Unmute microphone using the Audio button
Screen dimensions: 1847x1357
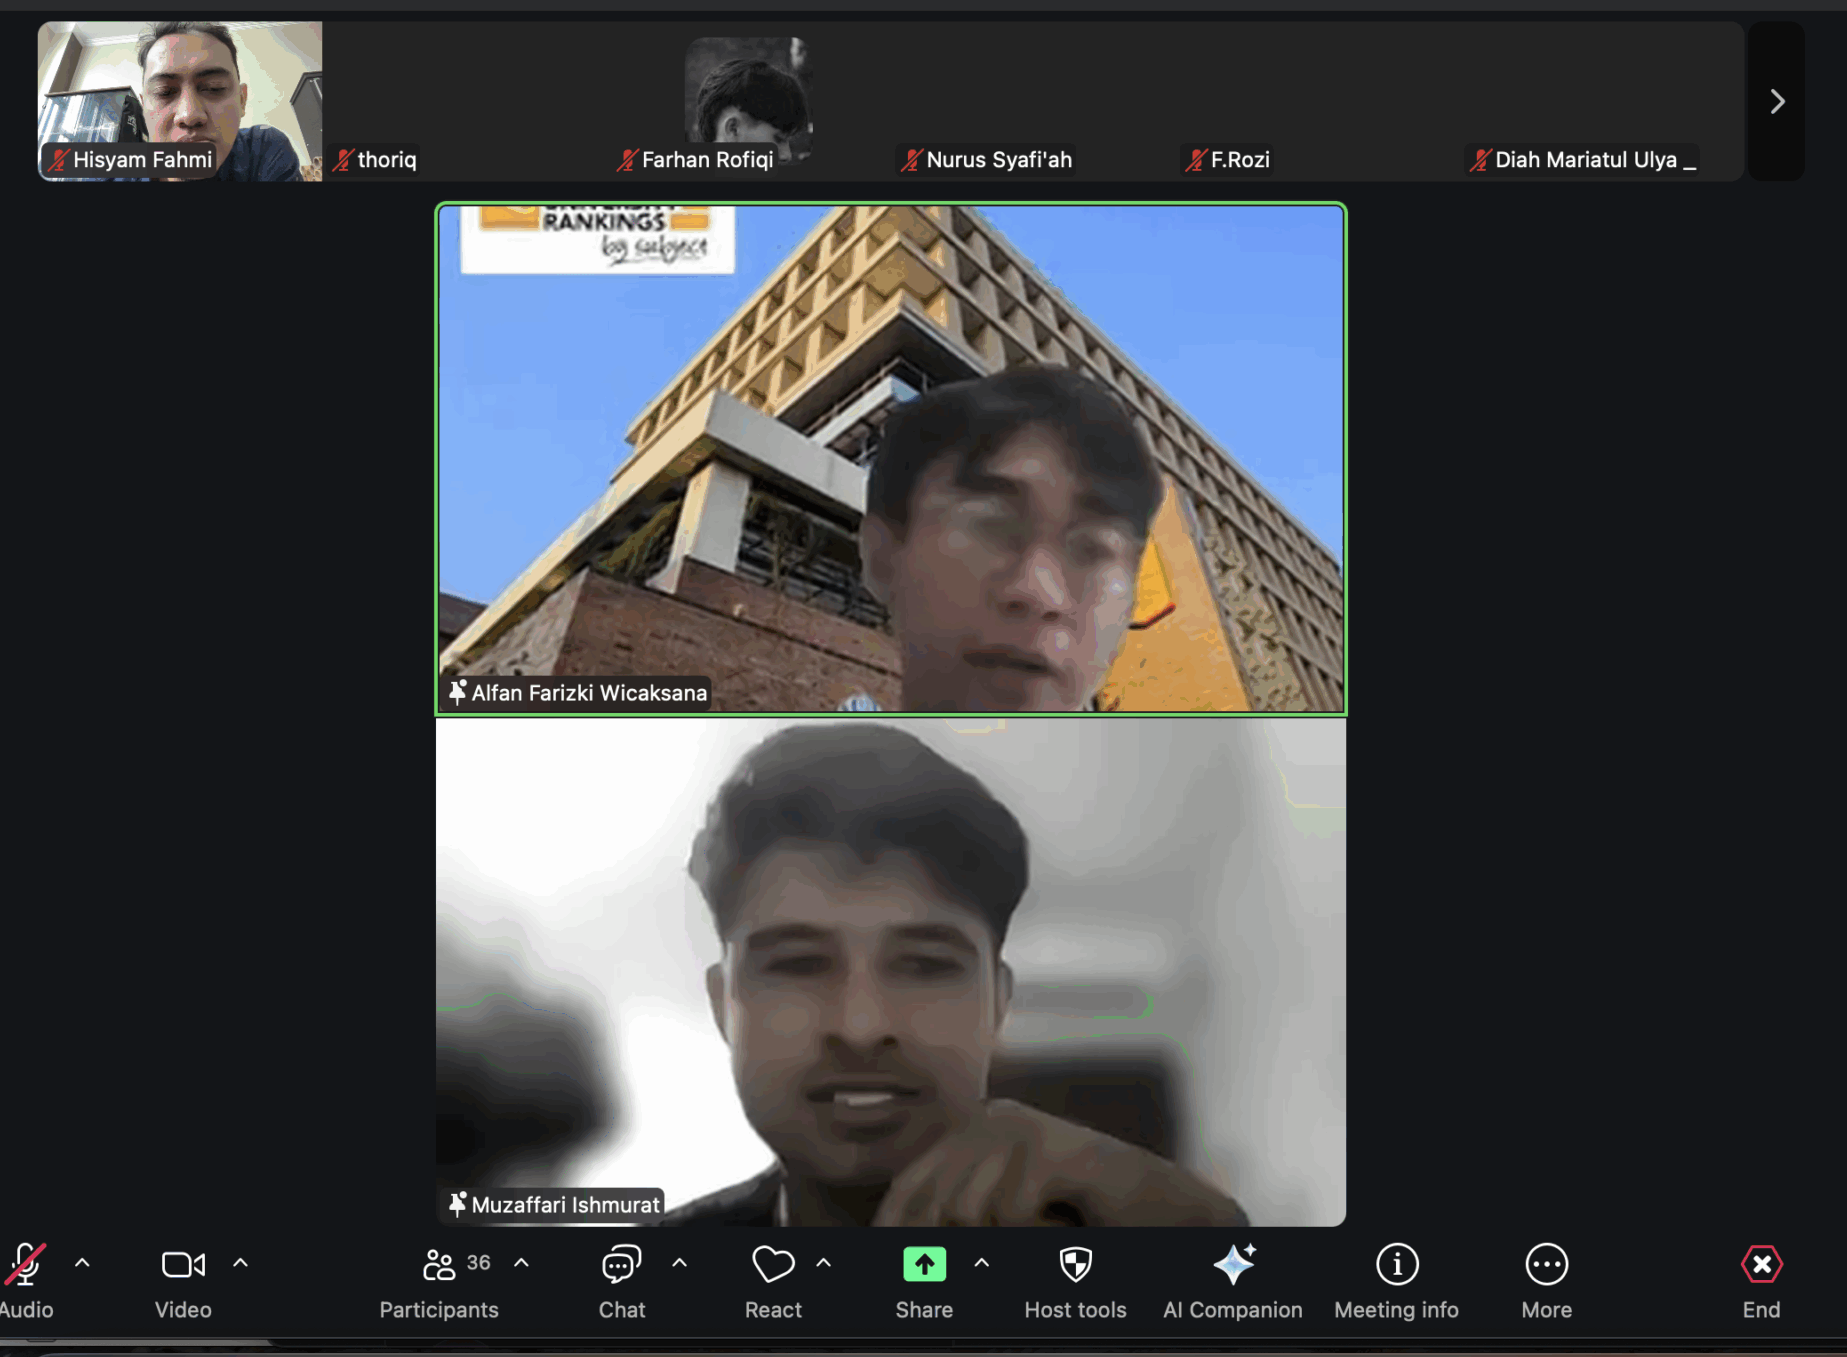pos(26,1266)
